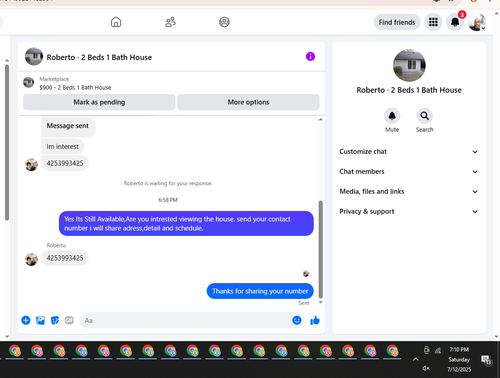Click the network tray icon
Viewport: 500px width, 378px height.
click(438, 350)
